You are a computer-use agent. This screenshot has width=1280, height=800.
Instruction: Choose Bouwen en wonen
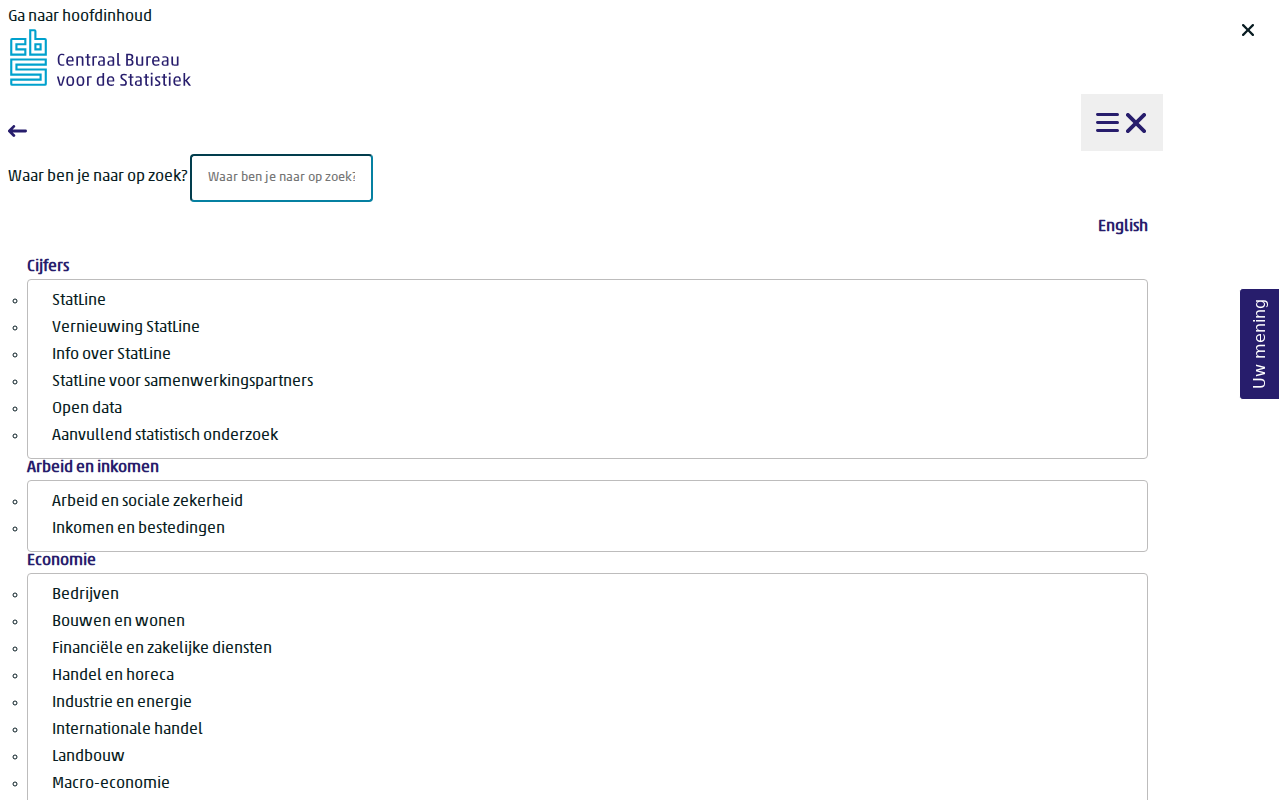coord(118,620)
